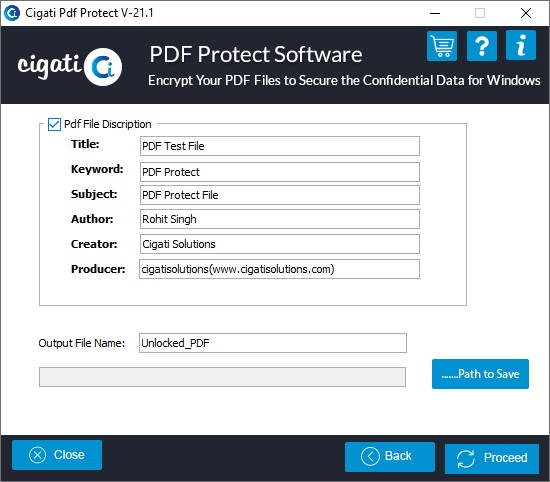Select the Producer field with cigatisolutions URL
This screenshot has width=550, height=482.
coord(279,269)
